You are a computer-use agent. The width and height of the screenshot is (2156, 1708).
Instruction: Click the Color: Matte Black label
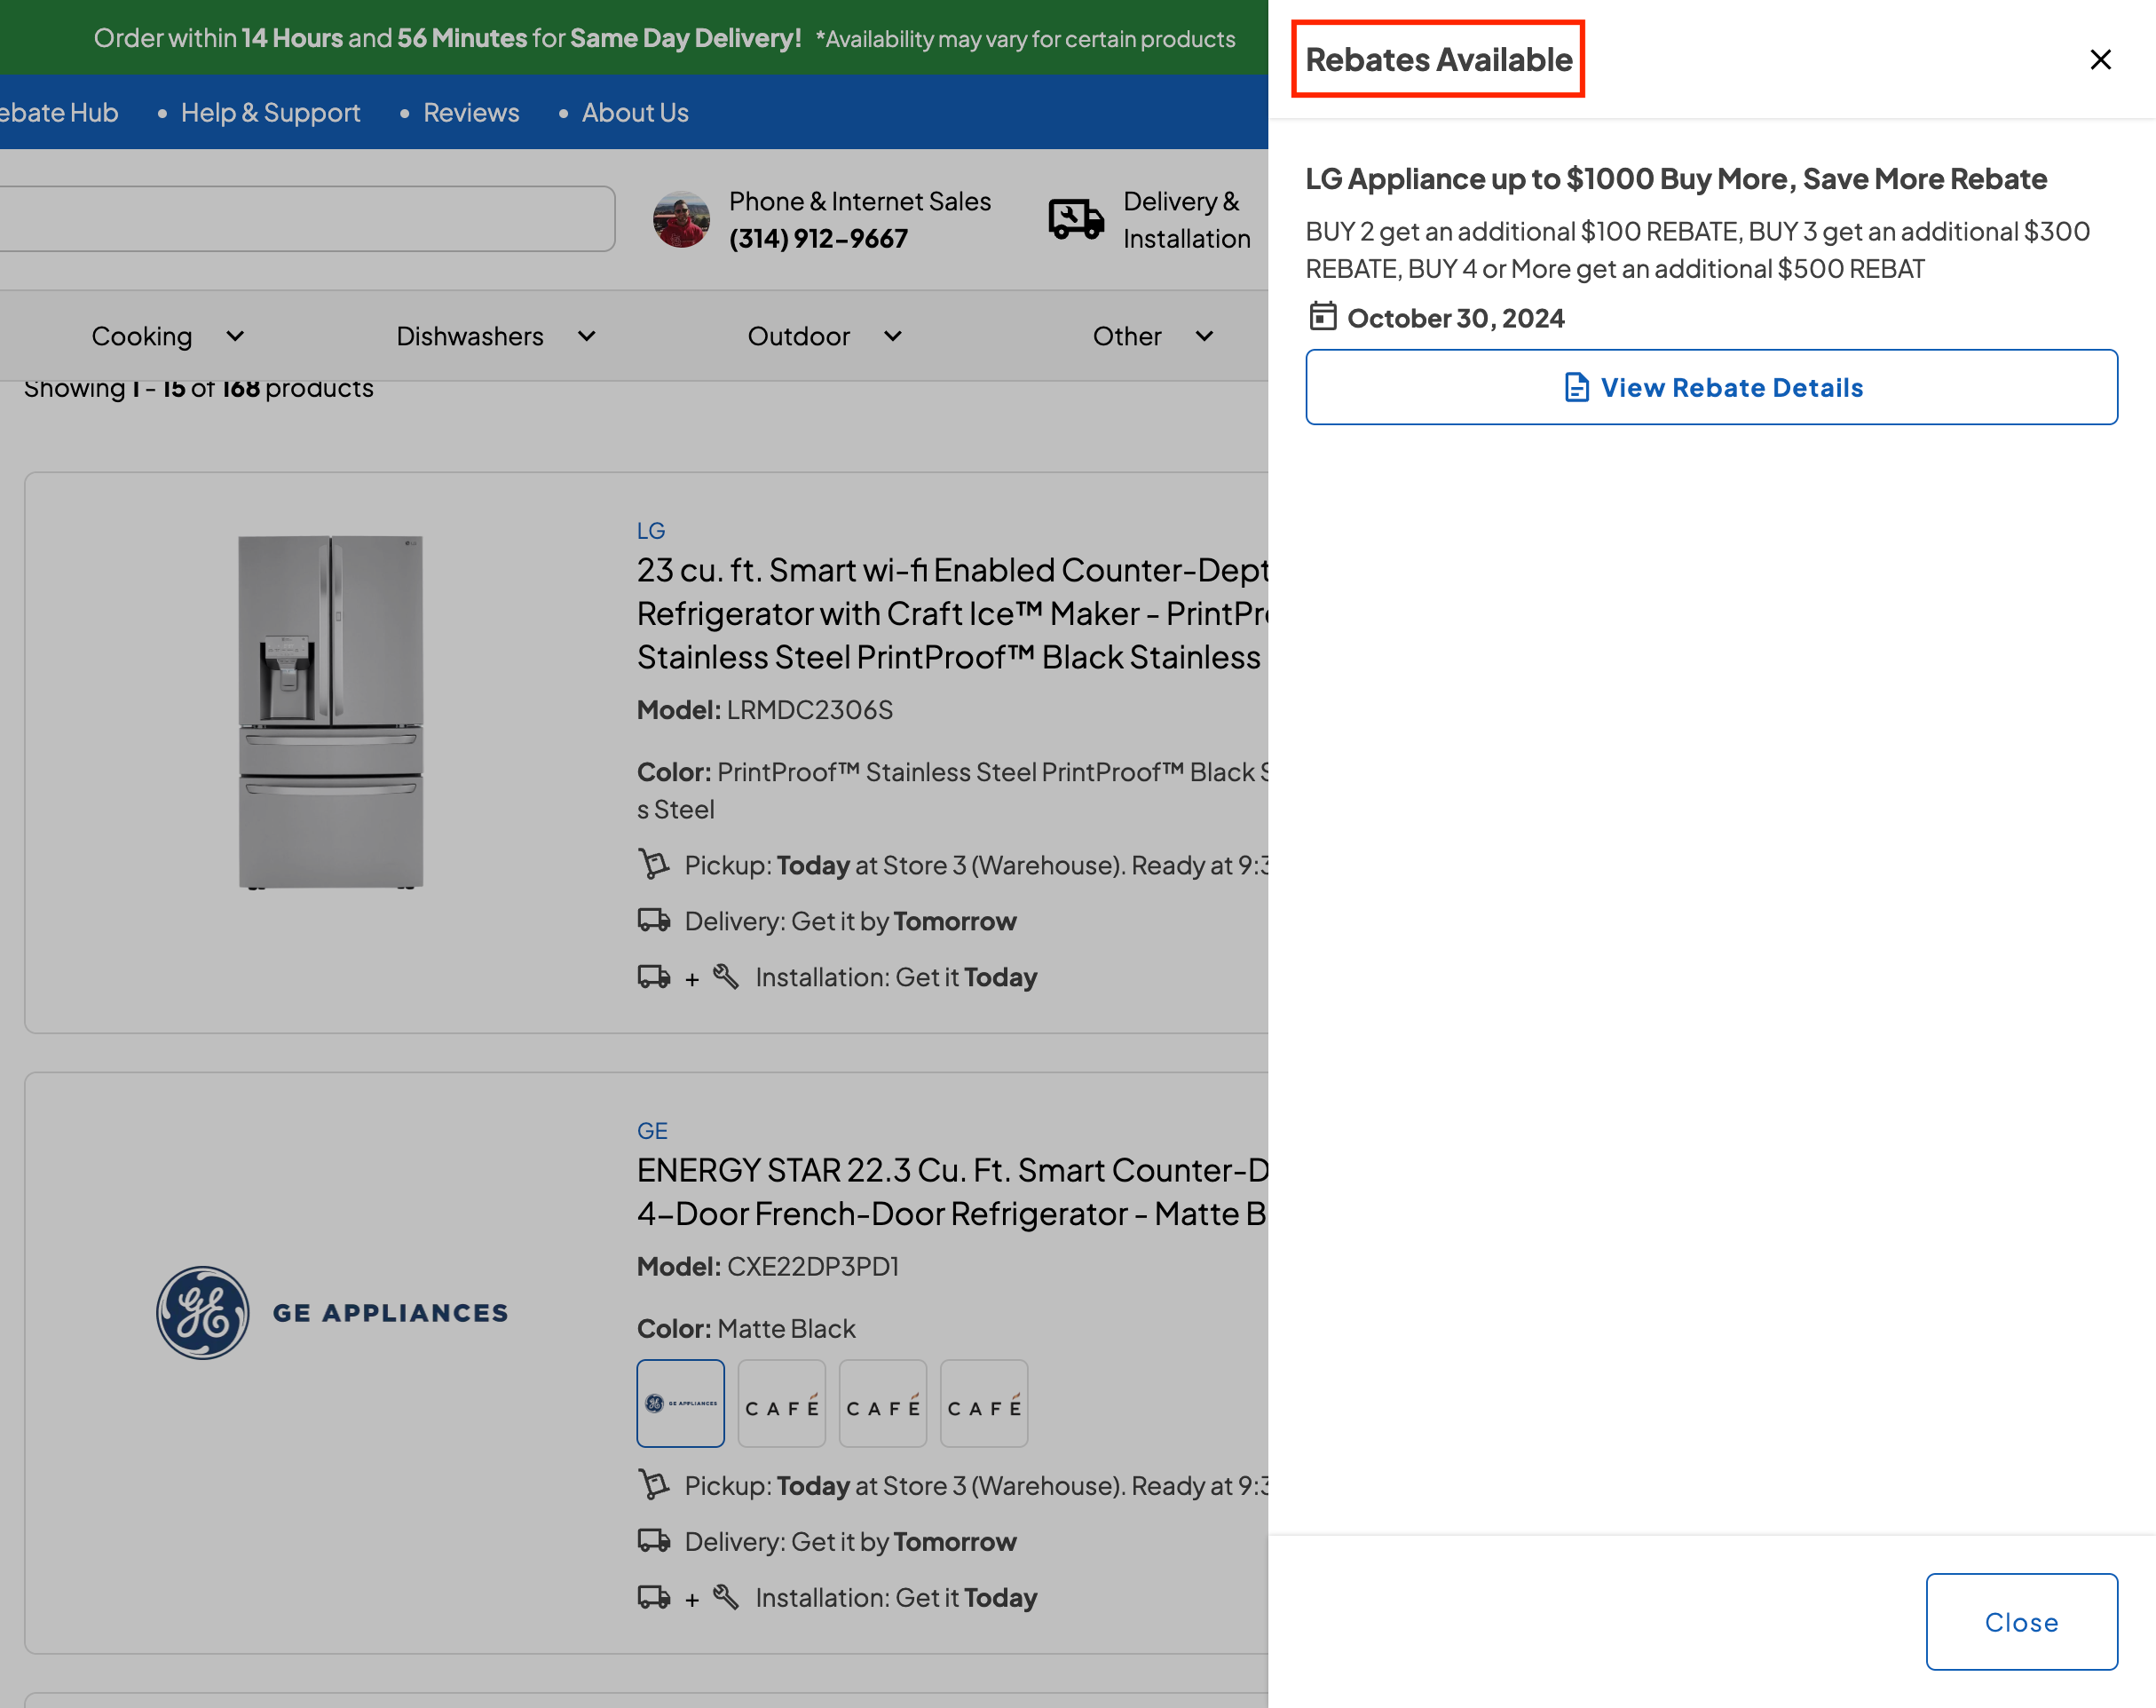click(x=746, y=1328)
